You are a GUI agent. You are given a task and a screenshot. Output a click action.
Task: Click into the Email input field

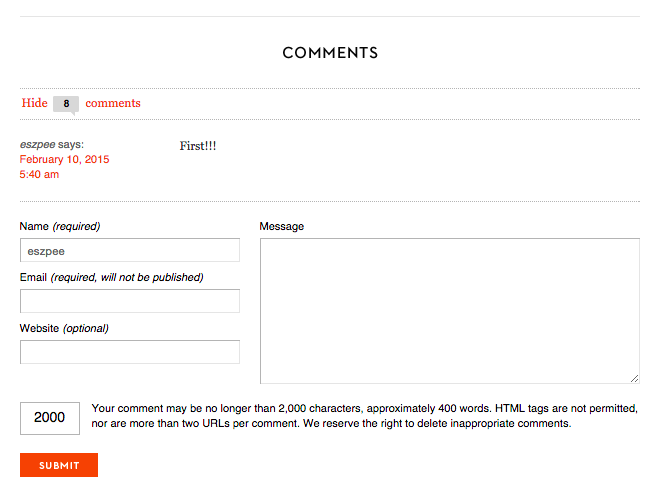(129, 301)
